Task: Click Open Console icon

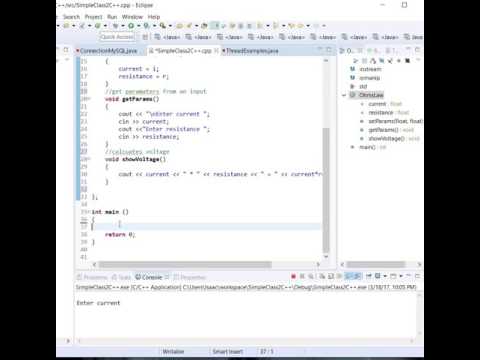Action: pos(393,276)
